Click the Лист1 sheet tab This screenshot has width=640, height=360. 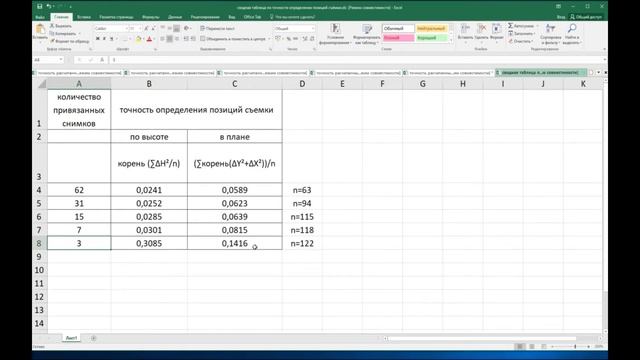tap(71, 338)
